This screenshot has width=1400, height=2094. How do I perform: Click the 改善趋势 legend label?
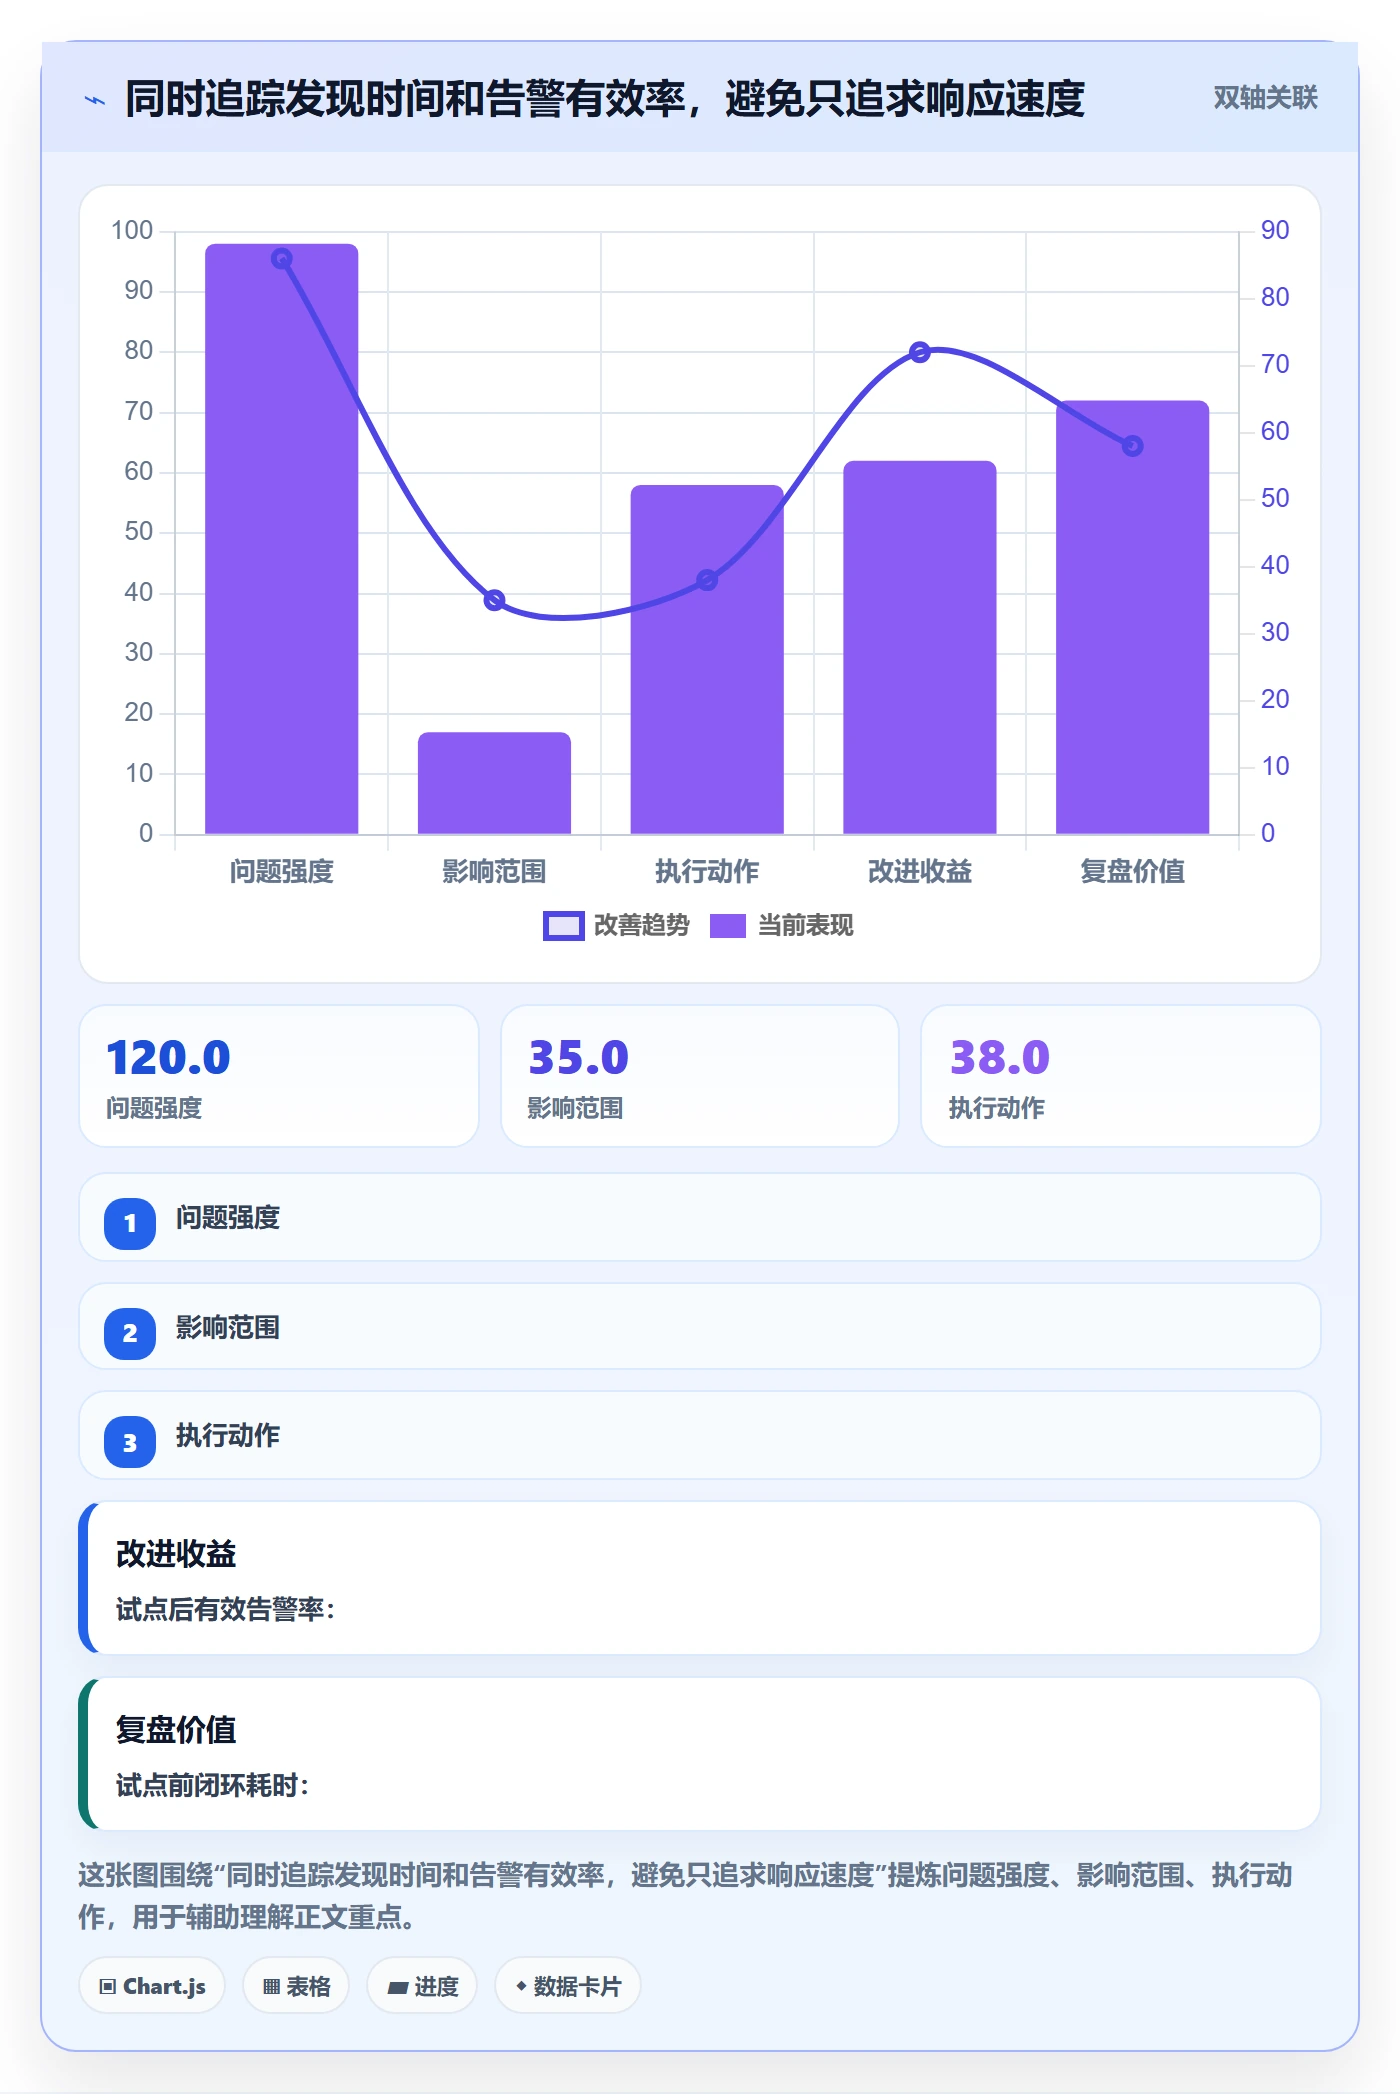pyautogui.click(x=641, y=926)
